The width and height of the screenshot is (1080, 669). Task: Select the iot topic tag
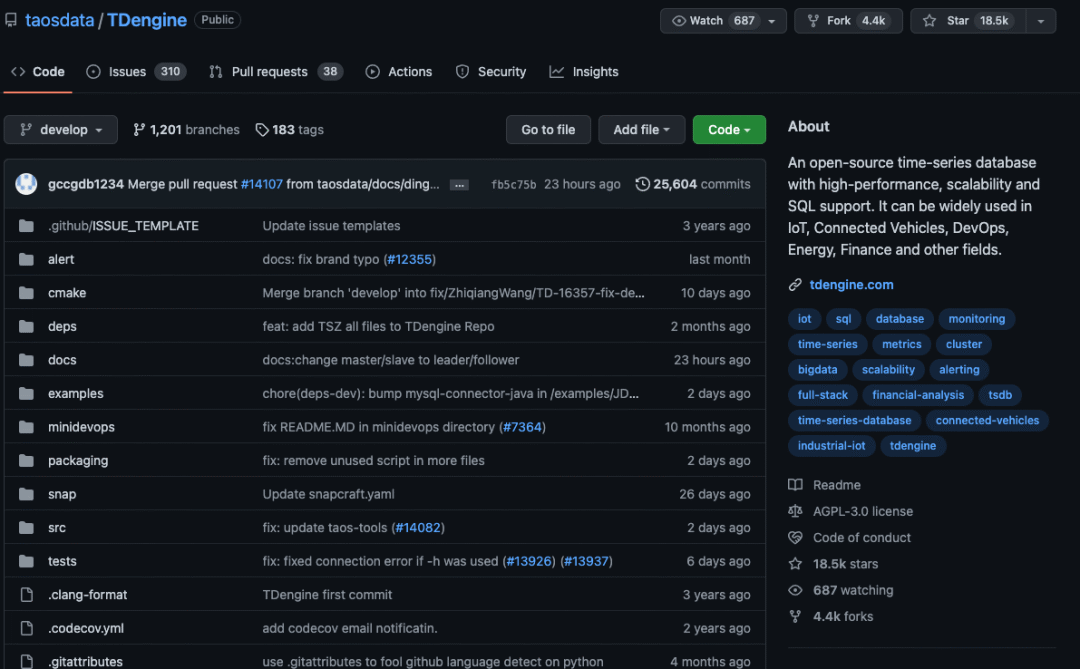pos(804,319)
